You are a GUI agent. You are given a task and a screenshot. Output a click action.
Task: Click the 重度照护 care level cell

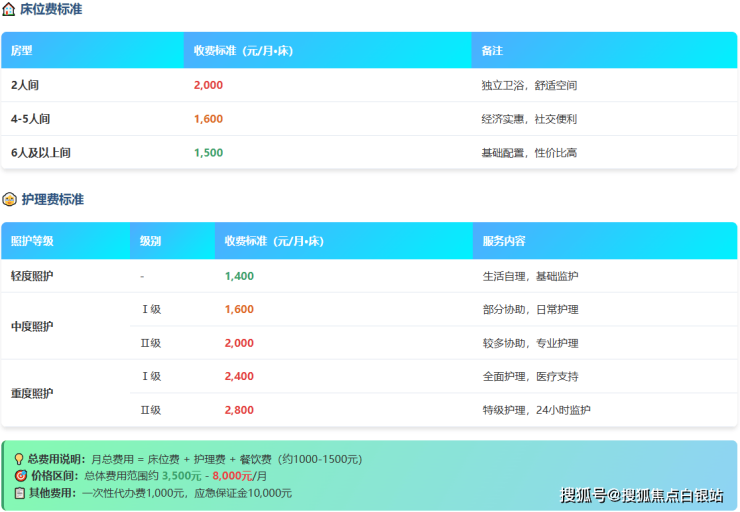pyautogui.click(x=32, y=393)
